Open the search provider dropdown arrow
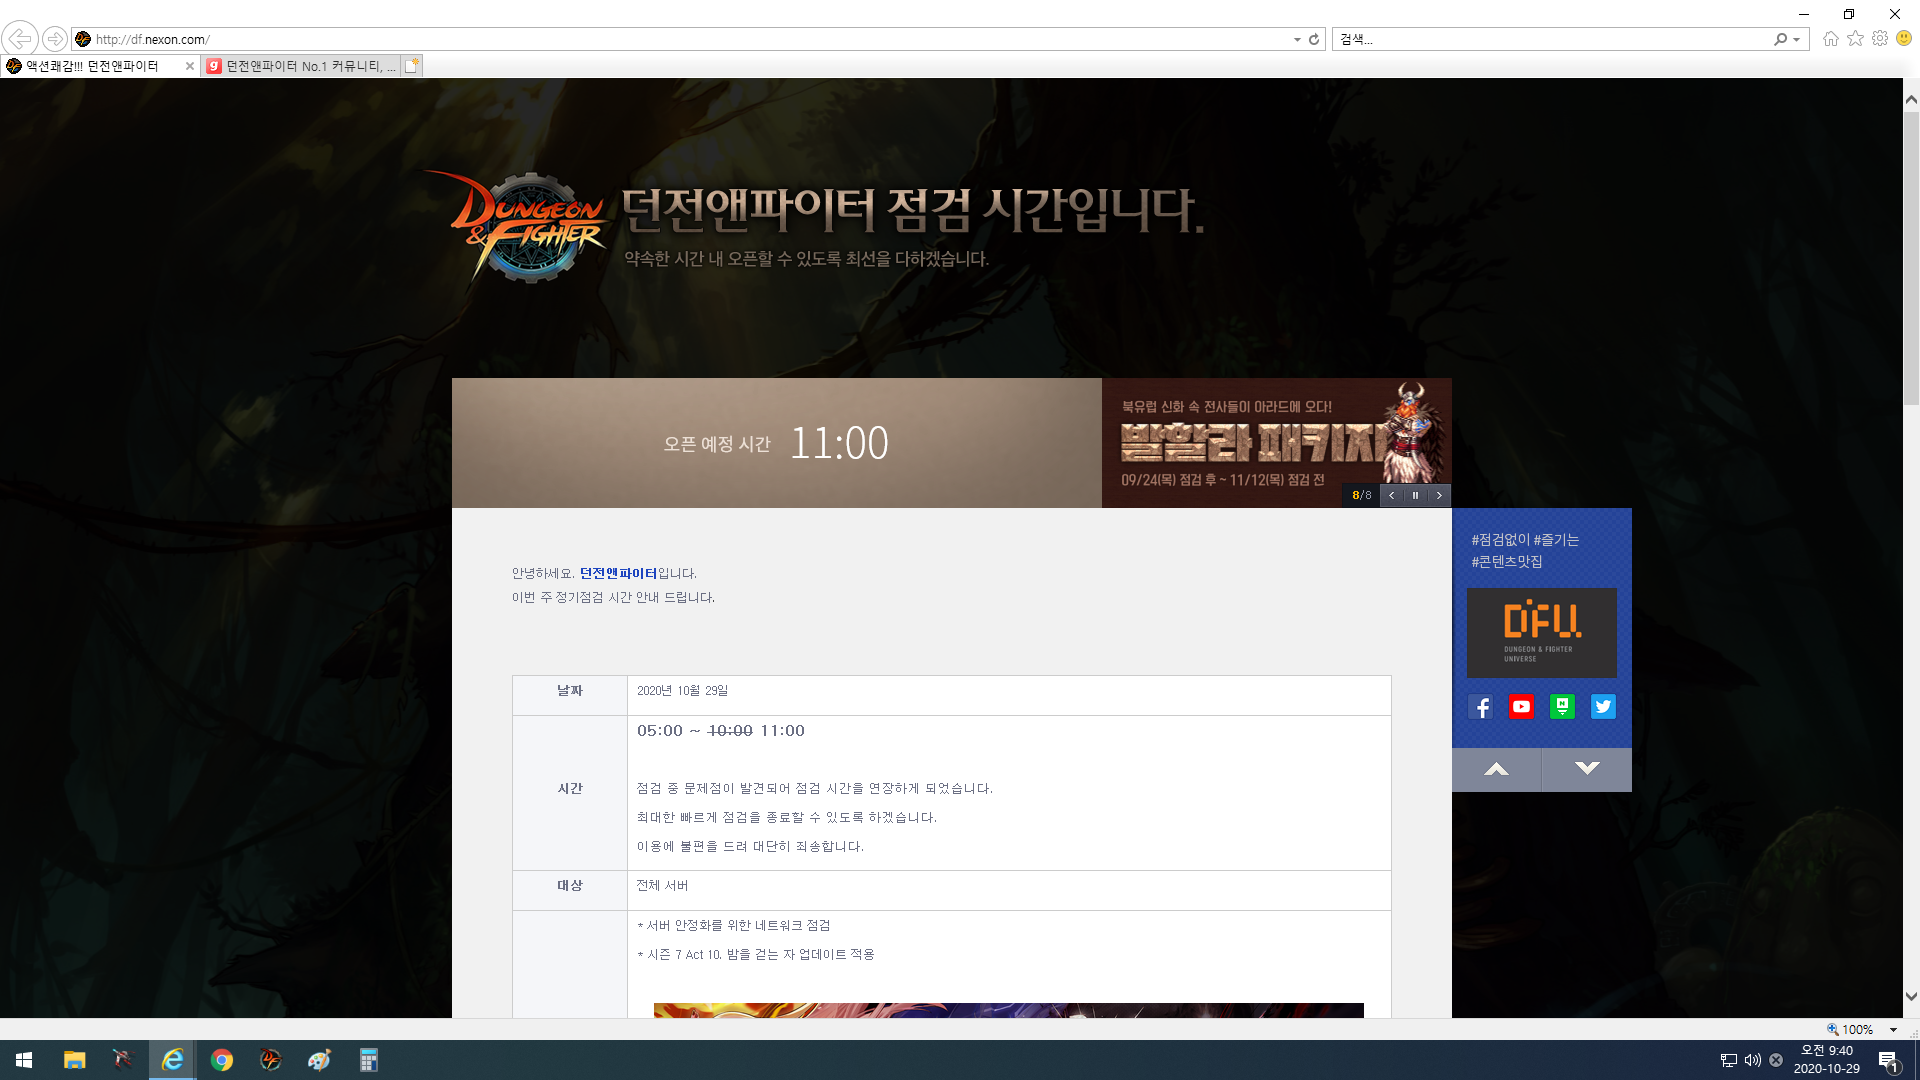The image size is (1920, 1080). [x=1797, y=39]
